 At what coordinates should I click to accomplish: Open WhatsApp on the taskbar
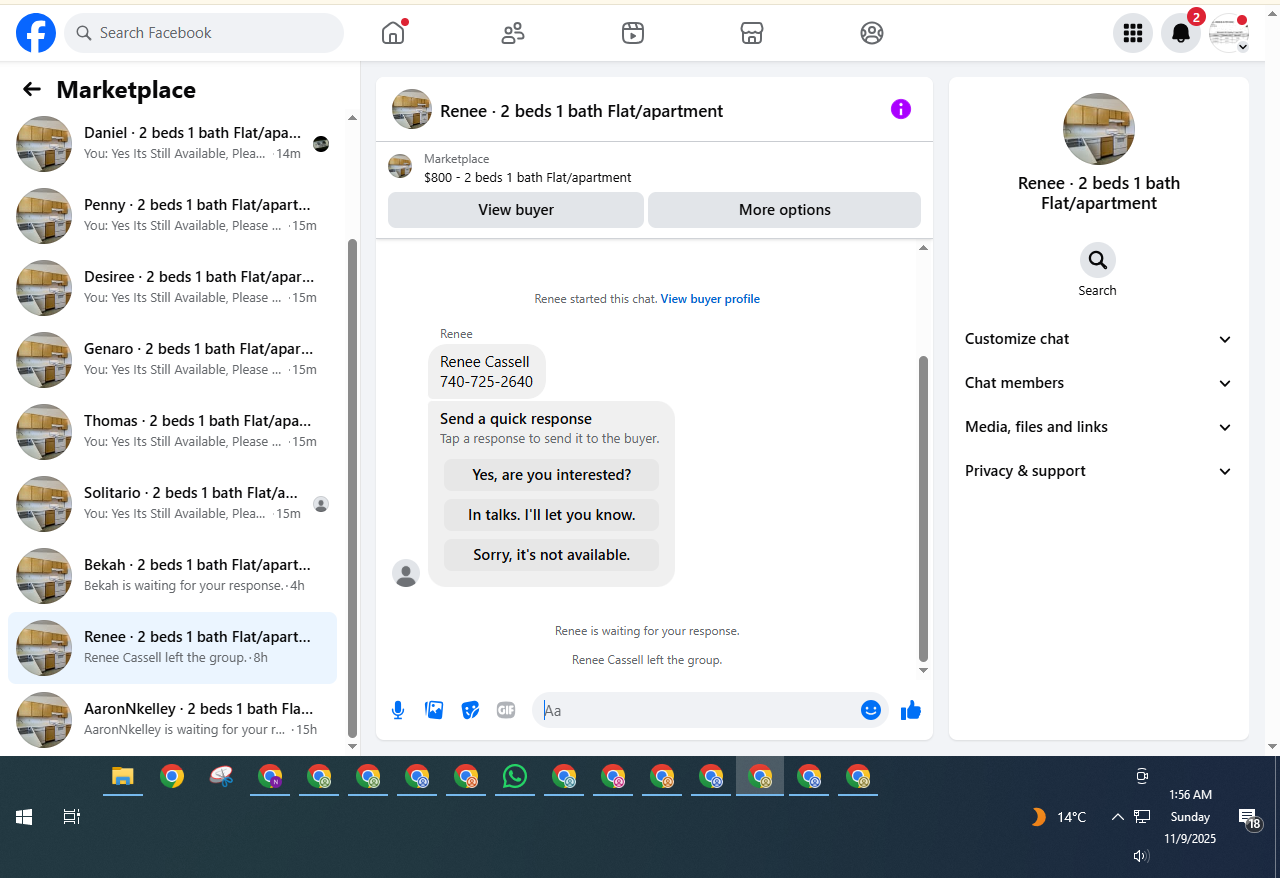click(515, 776)
